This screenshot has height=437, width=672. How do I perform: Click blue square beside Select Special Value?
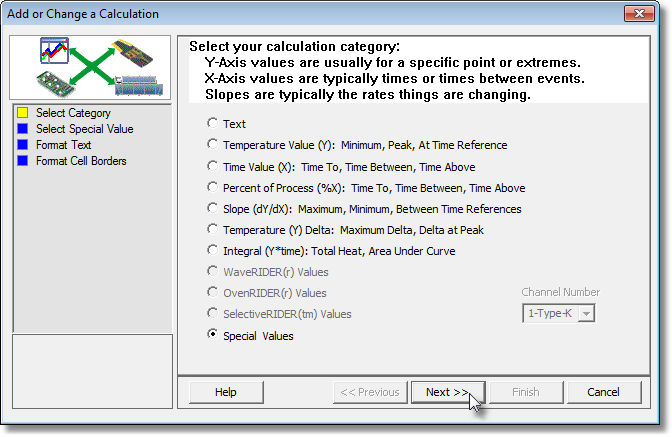click(22, 129)
